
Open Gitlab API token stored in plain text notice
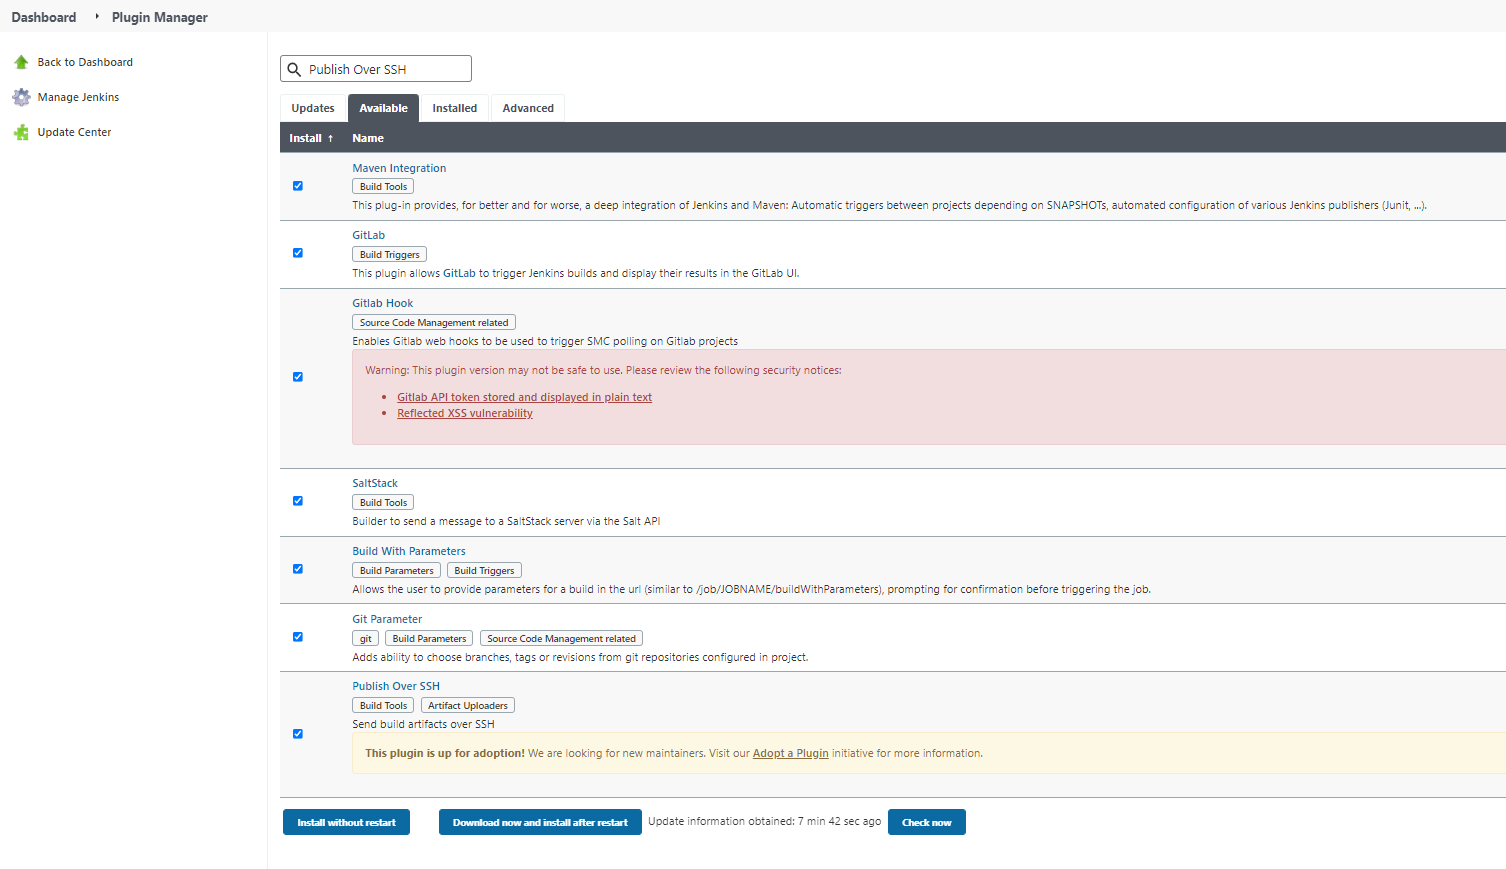[524, 397]
